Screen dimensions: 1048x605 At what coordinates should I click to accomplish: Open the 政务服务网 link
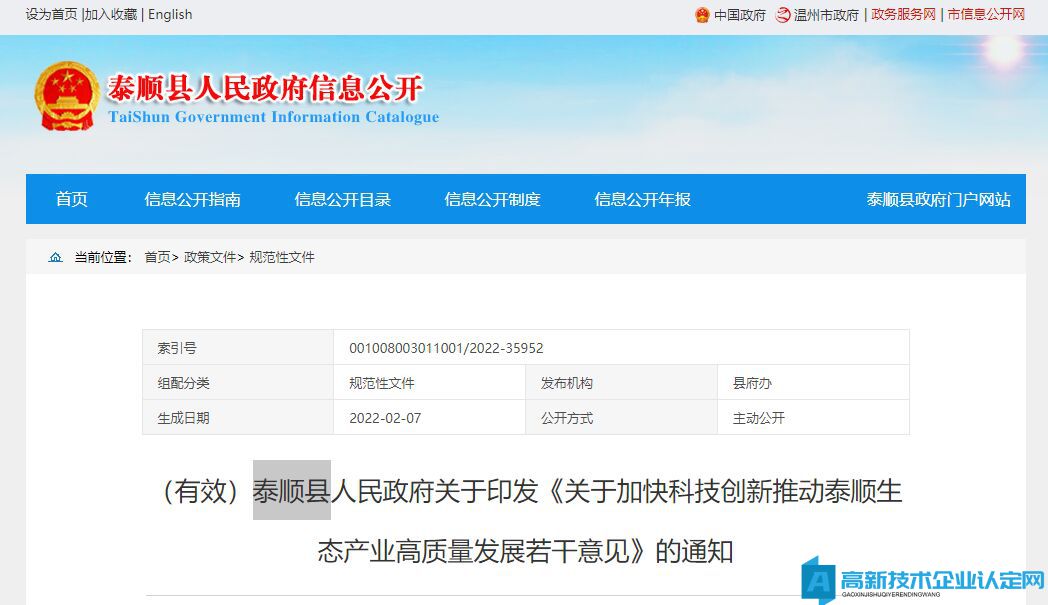tap(903, 15)
